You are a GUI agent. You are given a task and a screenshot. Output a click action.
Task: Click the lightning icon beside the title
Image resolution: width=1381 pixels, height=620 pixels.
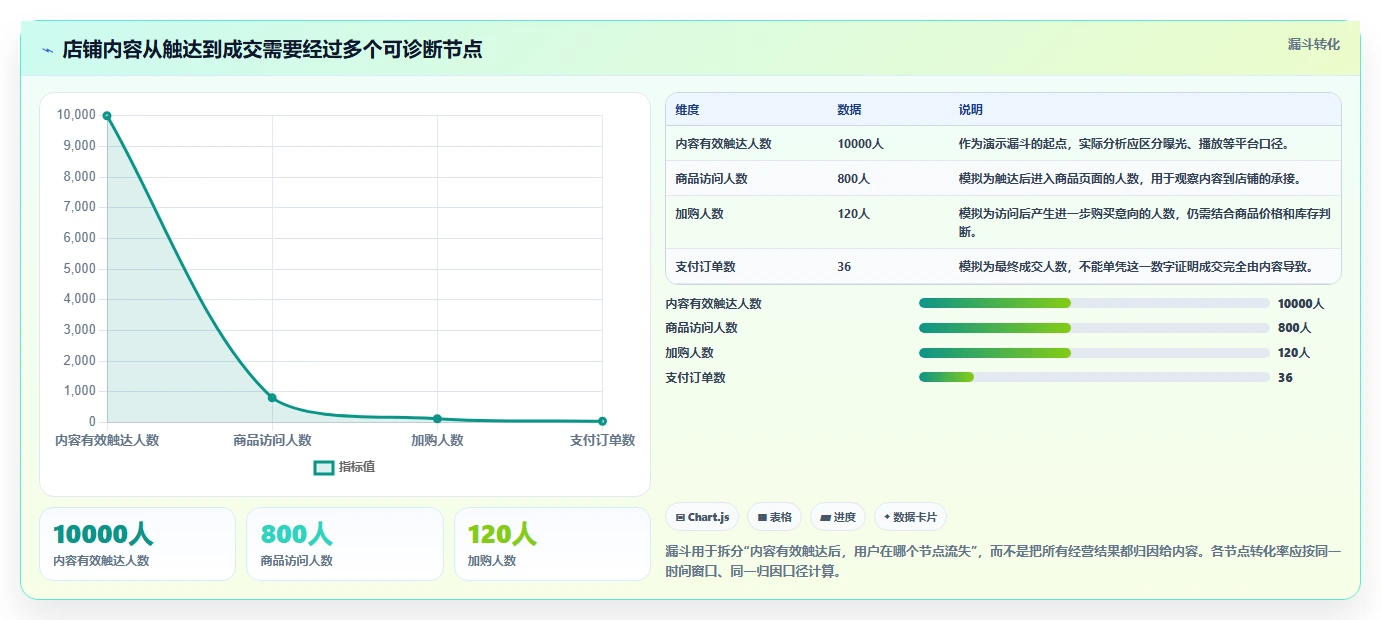47,50
